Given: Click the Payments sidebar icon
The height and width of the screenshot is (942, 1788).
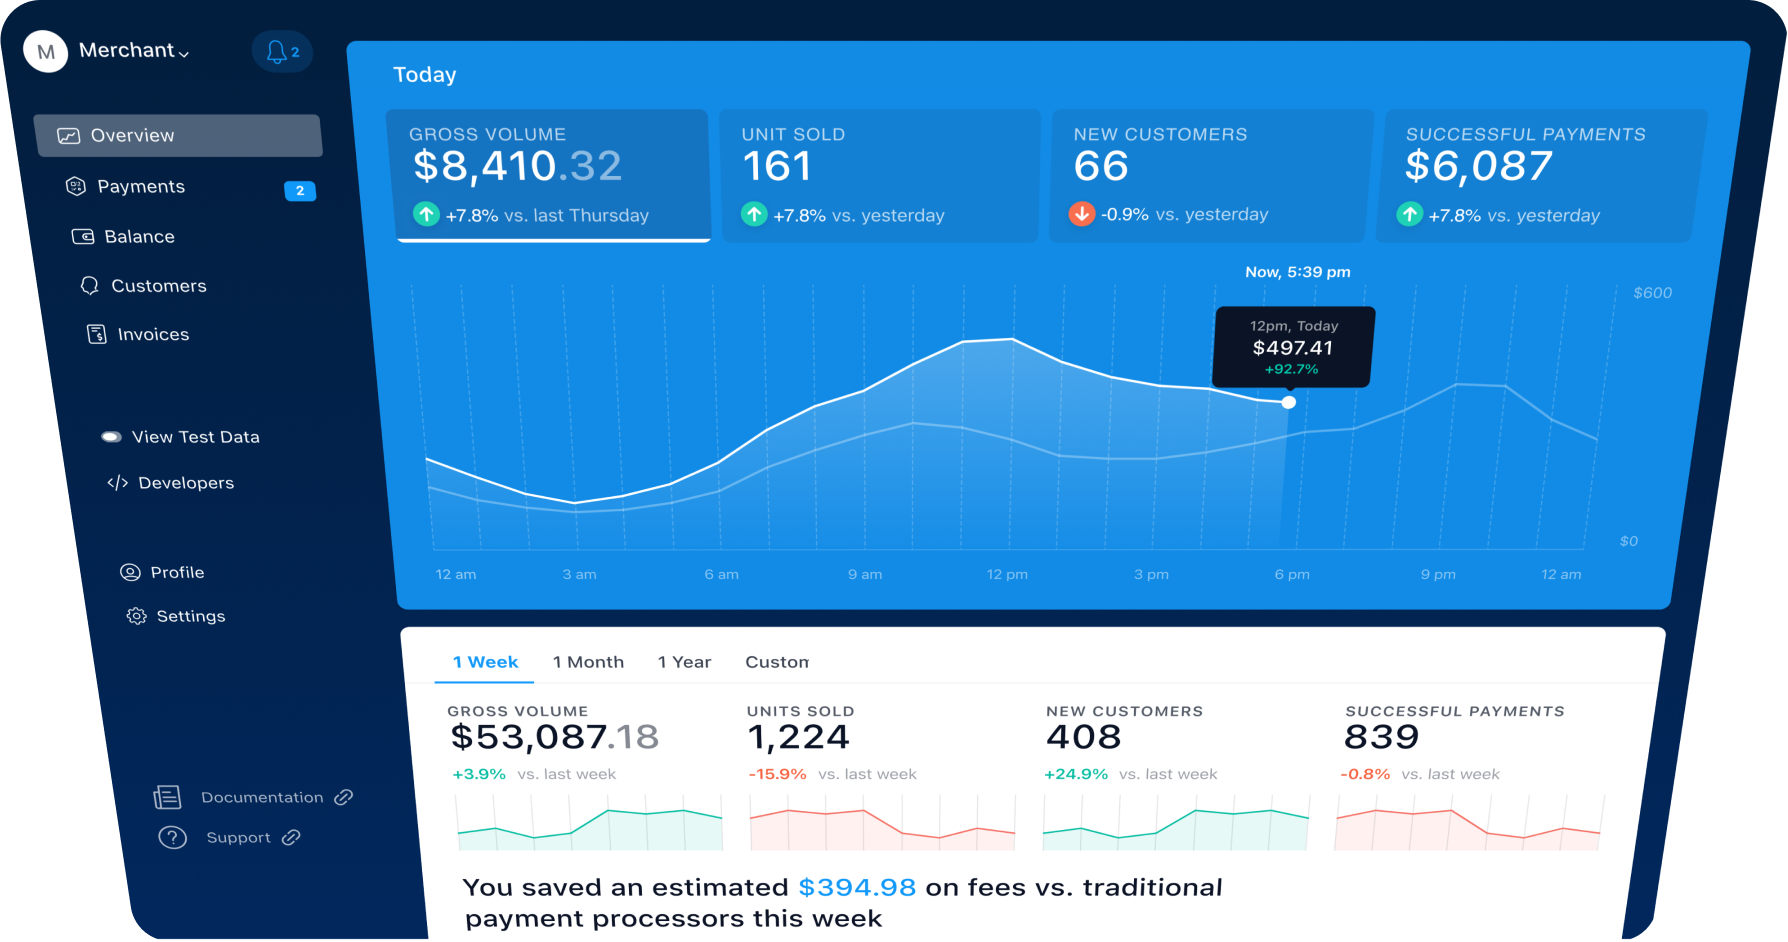Looking at the screenshot, I should click(x=75, y=186).
